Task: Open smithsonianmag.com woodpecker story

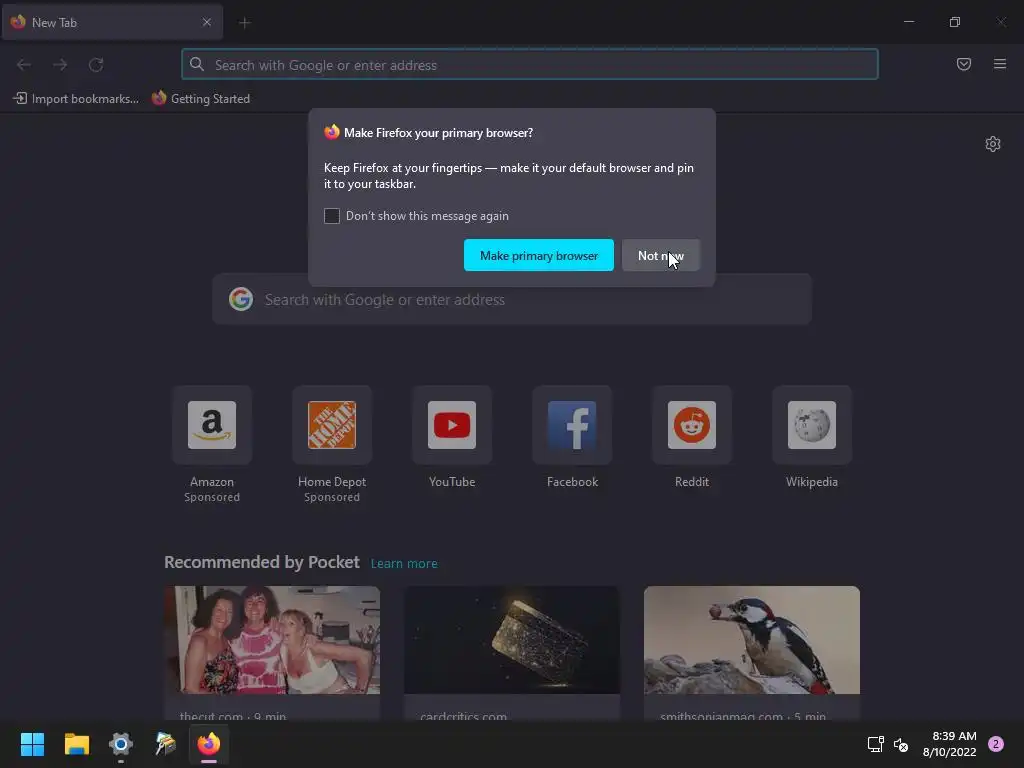Action: [752, 640]
